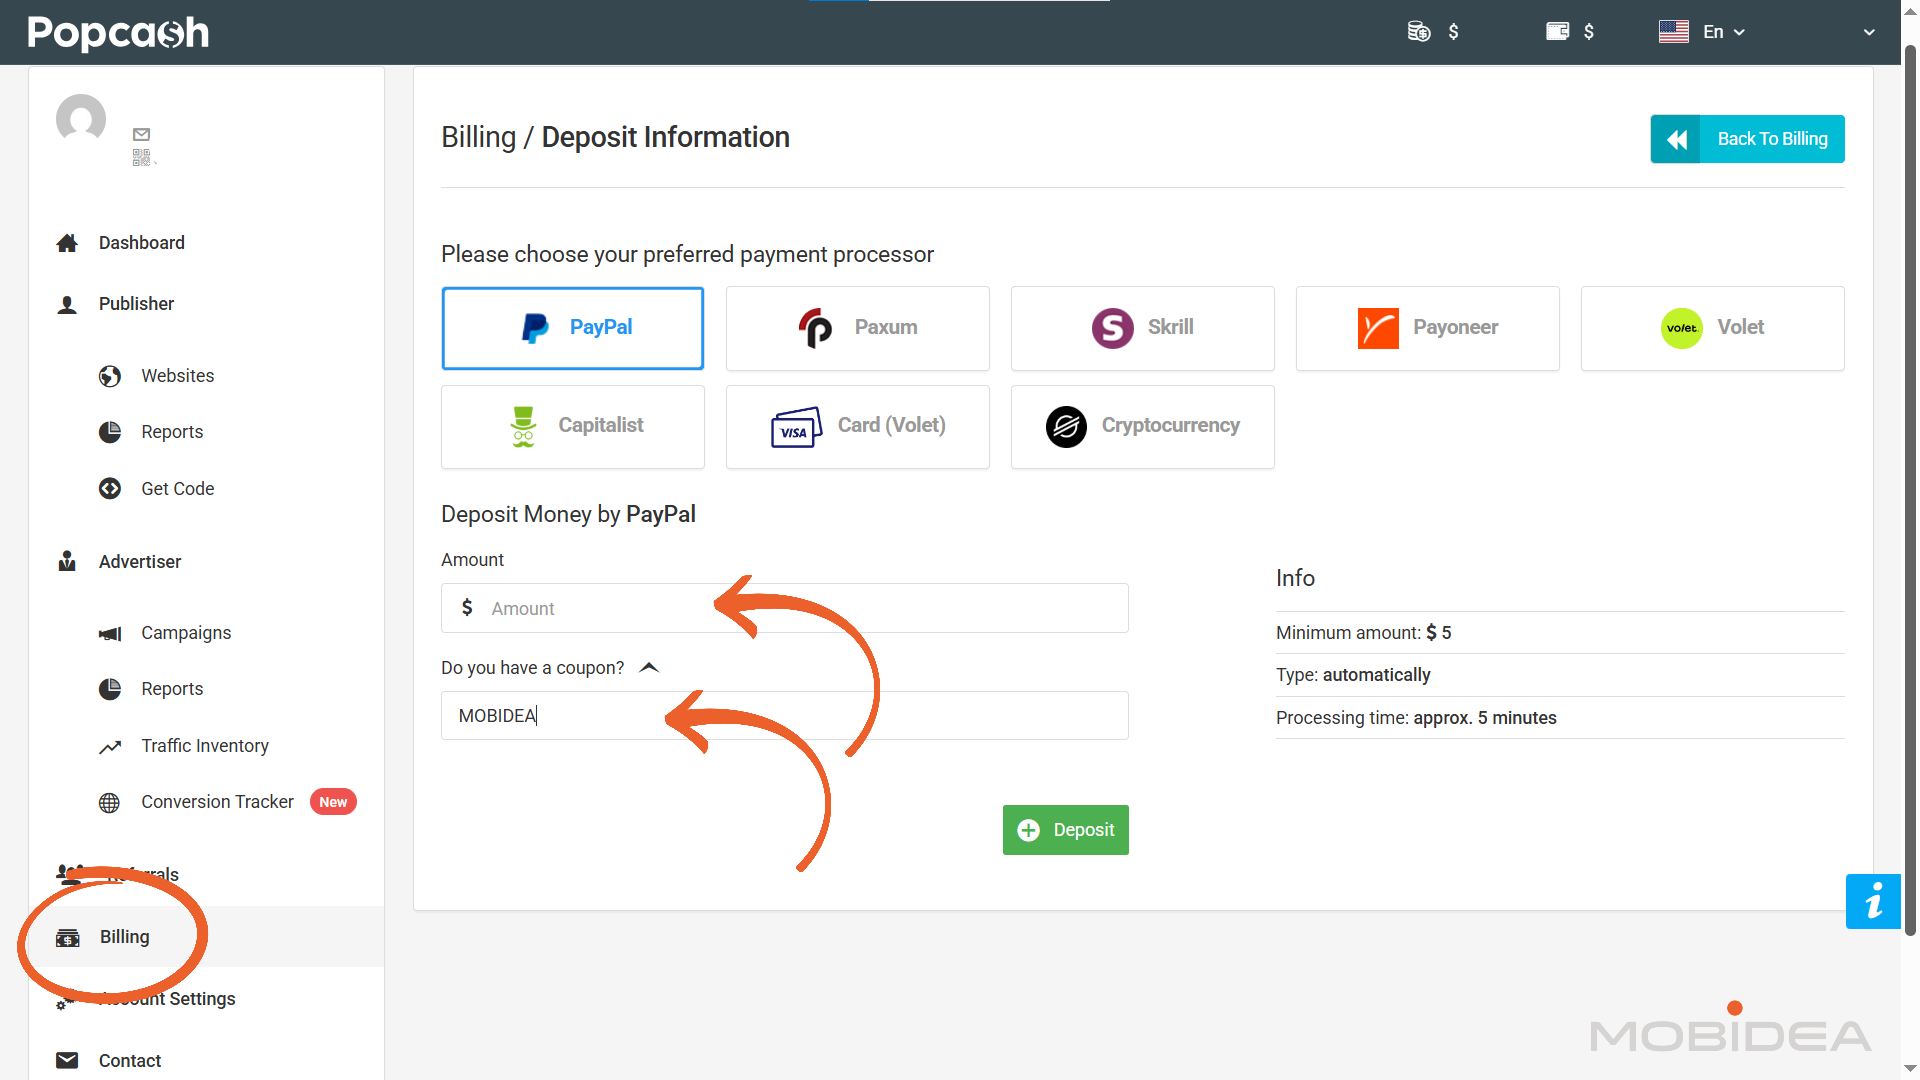Choose Capitalist payment processor
1920x1080 pixels.
573,427
